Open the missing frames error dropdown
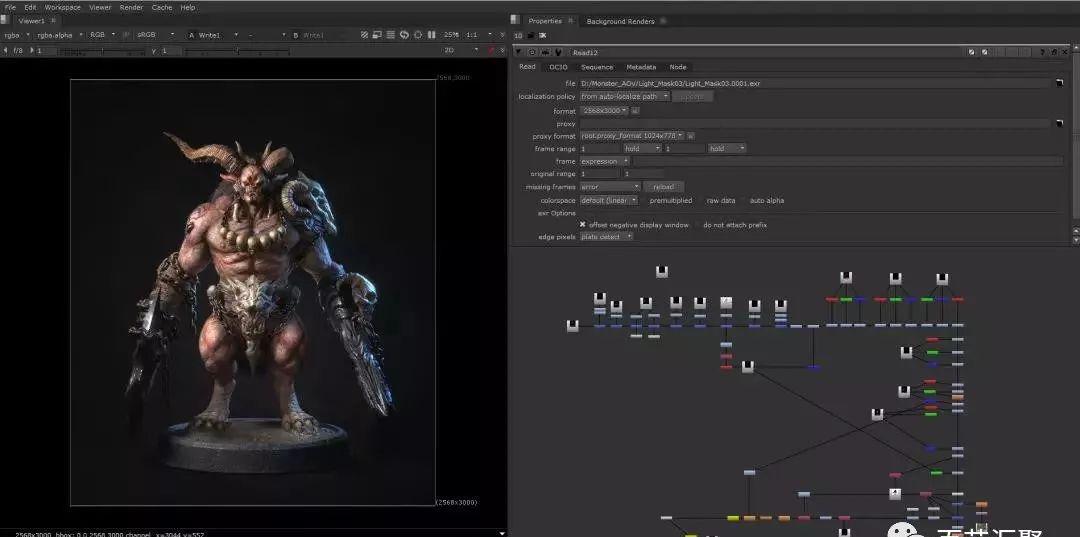 [610, 187]
